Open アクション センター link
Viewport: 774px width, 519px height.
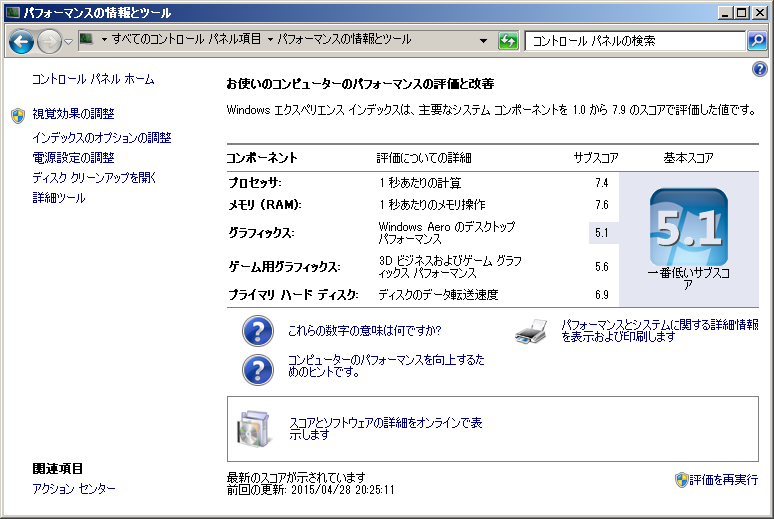(74, 488)
